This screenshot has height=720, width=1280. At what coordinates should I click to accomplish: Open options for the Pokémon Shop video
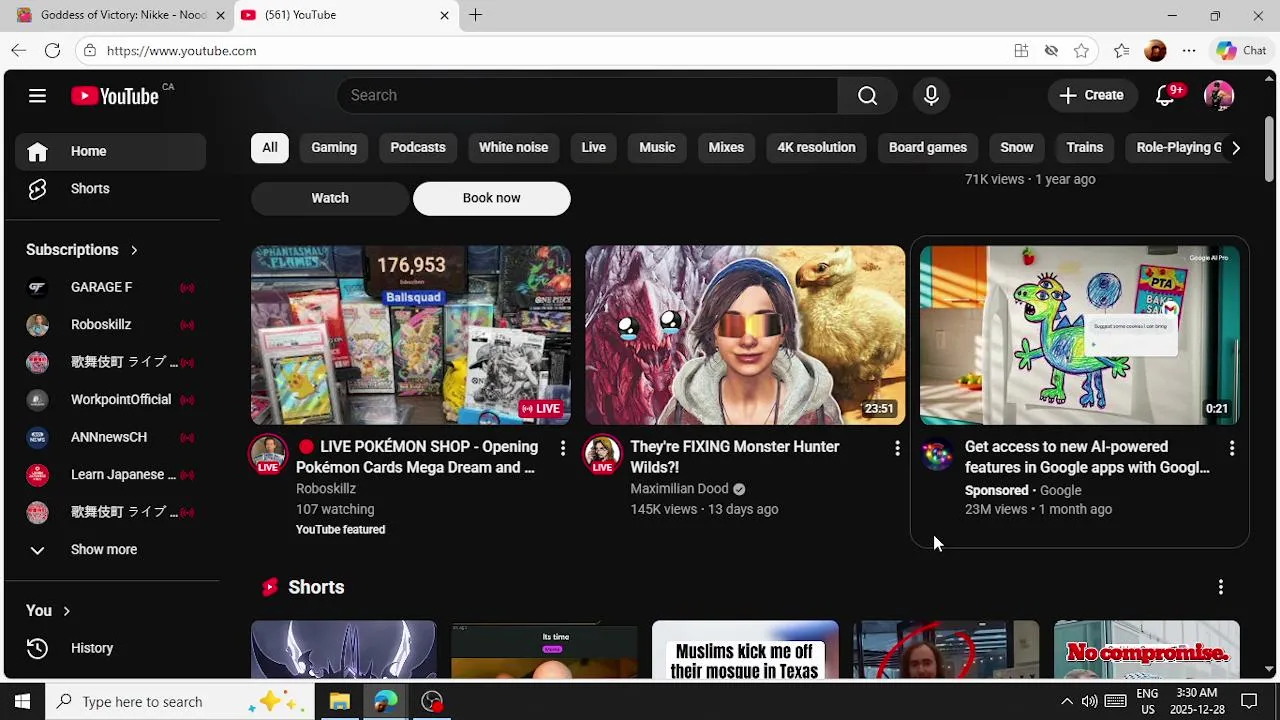563,449
